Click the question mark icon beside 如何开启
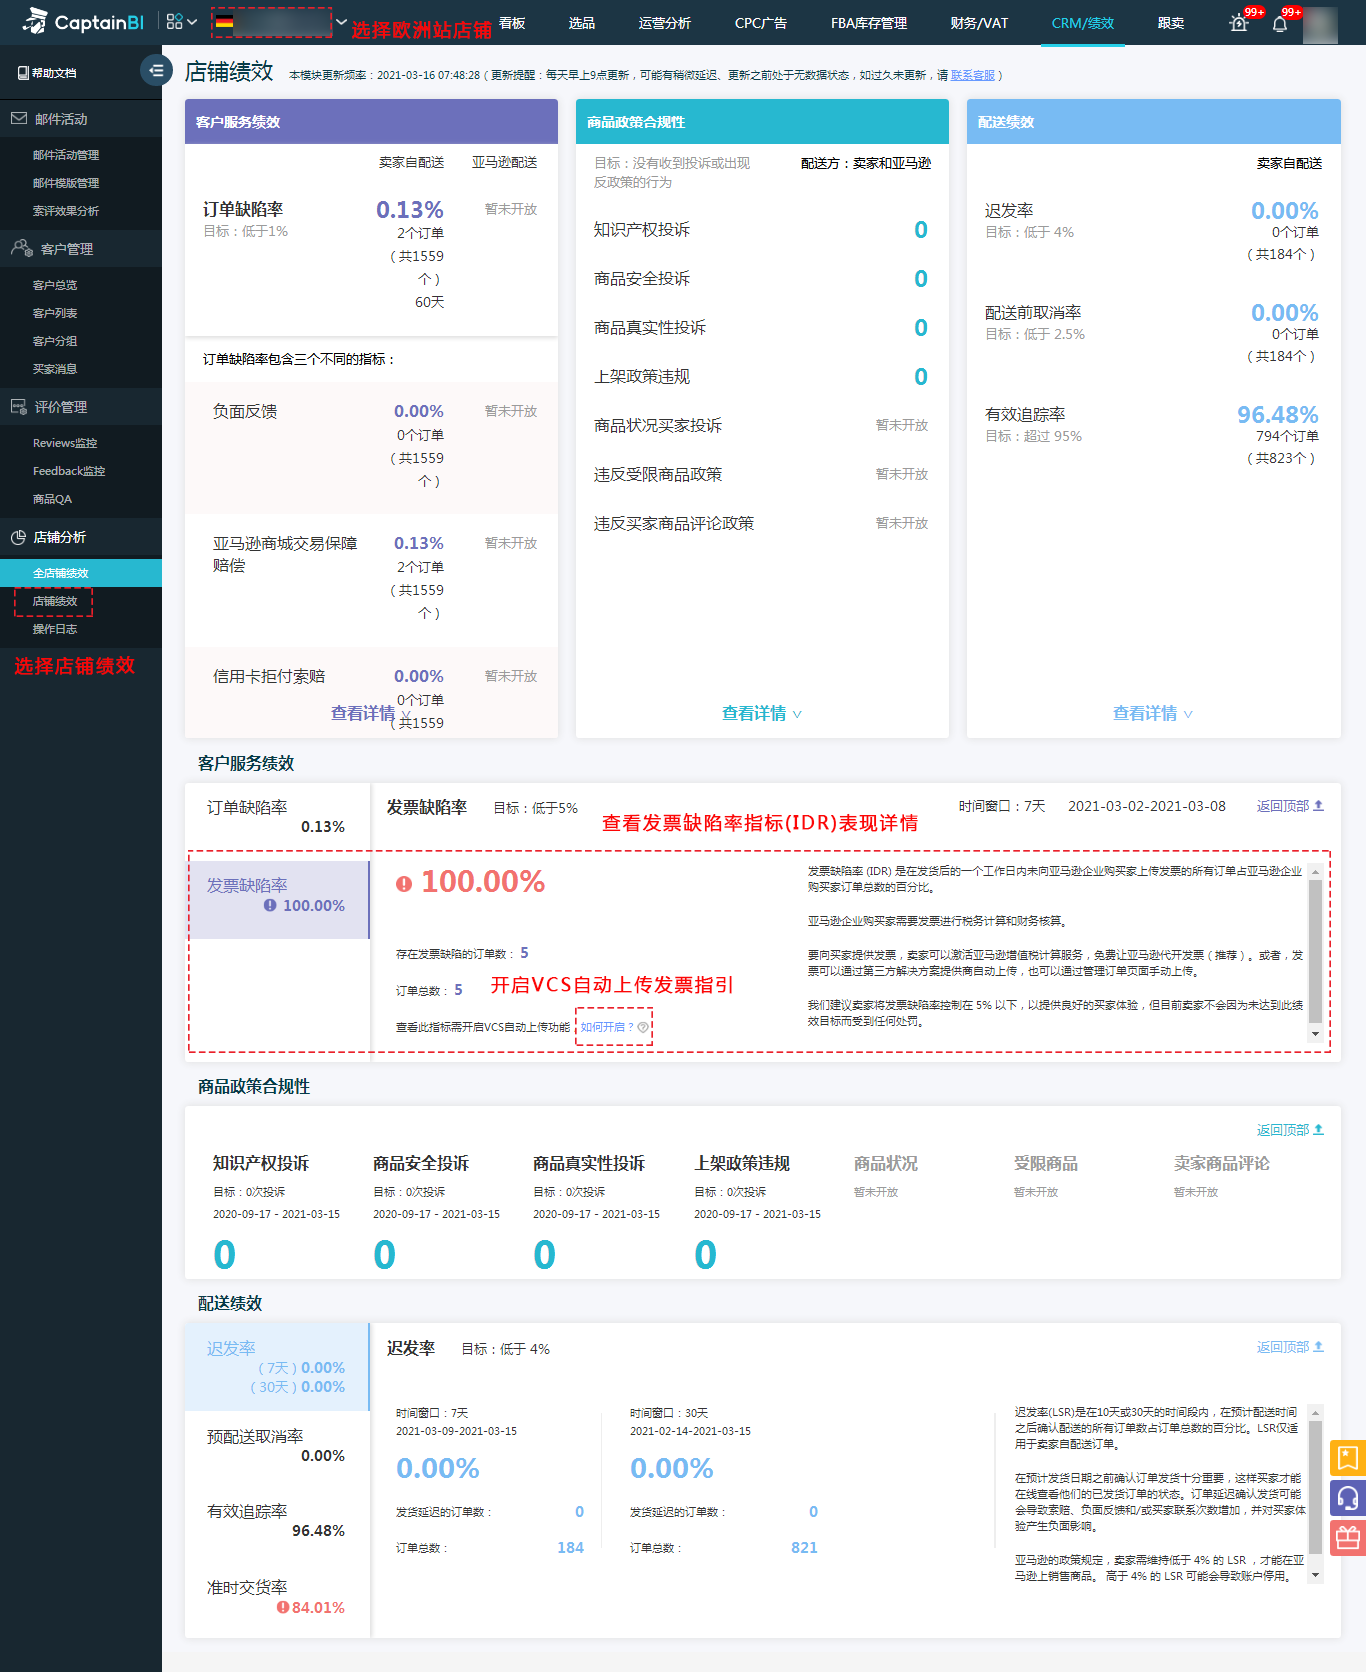This screenshot has height=1672, width=1366. coord(643,1027)
